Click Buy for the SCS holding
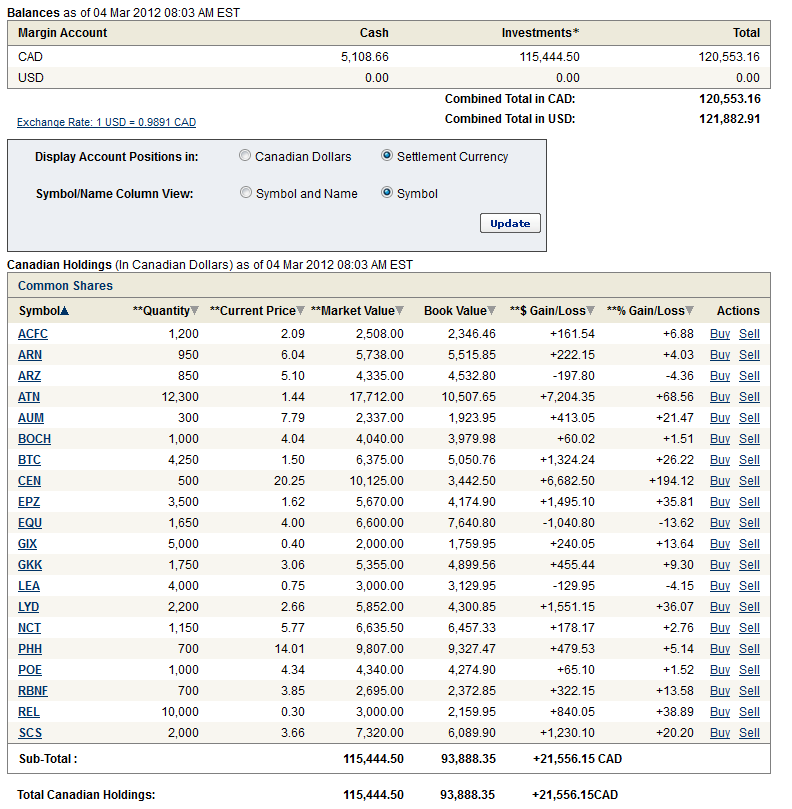 pyautogui.click(x=719, y=733)
